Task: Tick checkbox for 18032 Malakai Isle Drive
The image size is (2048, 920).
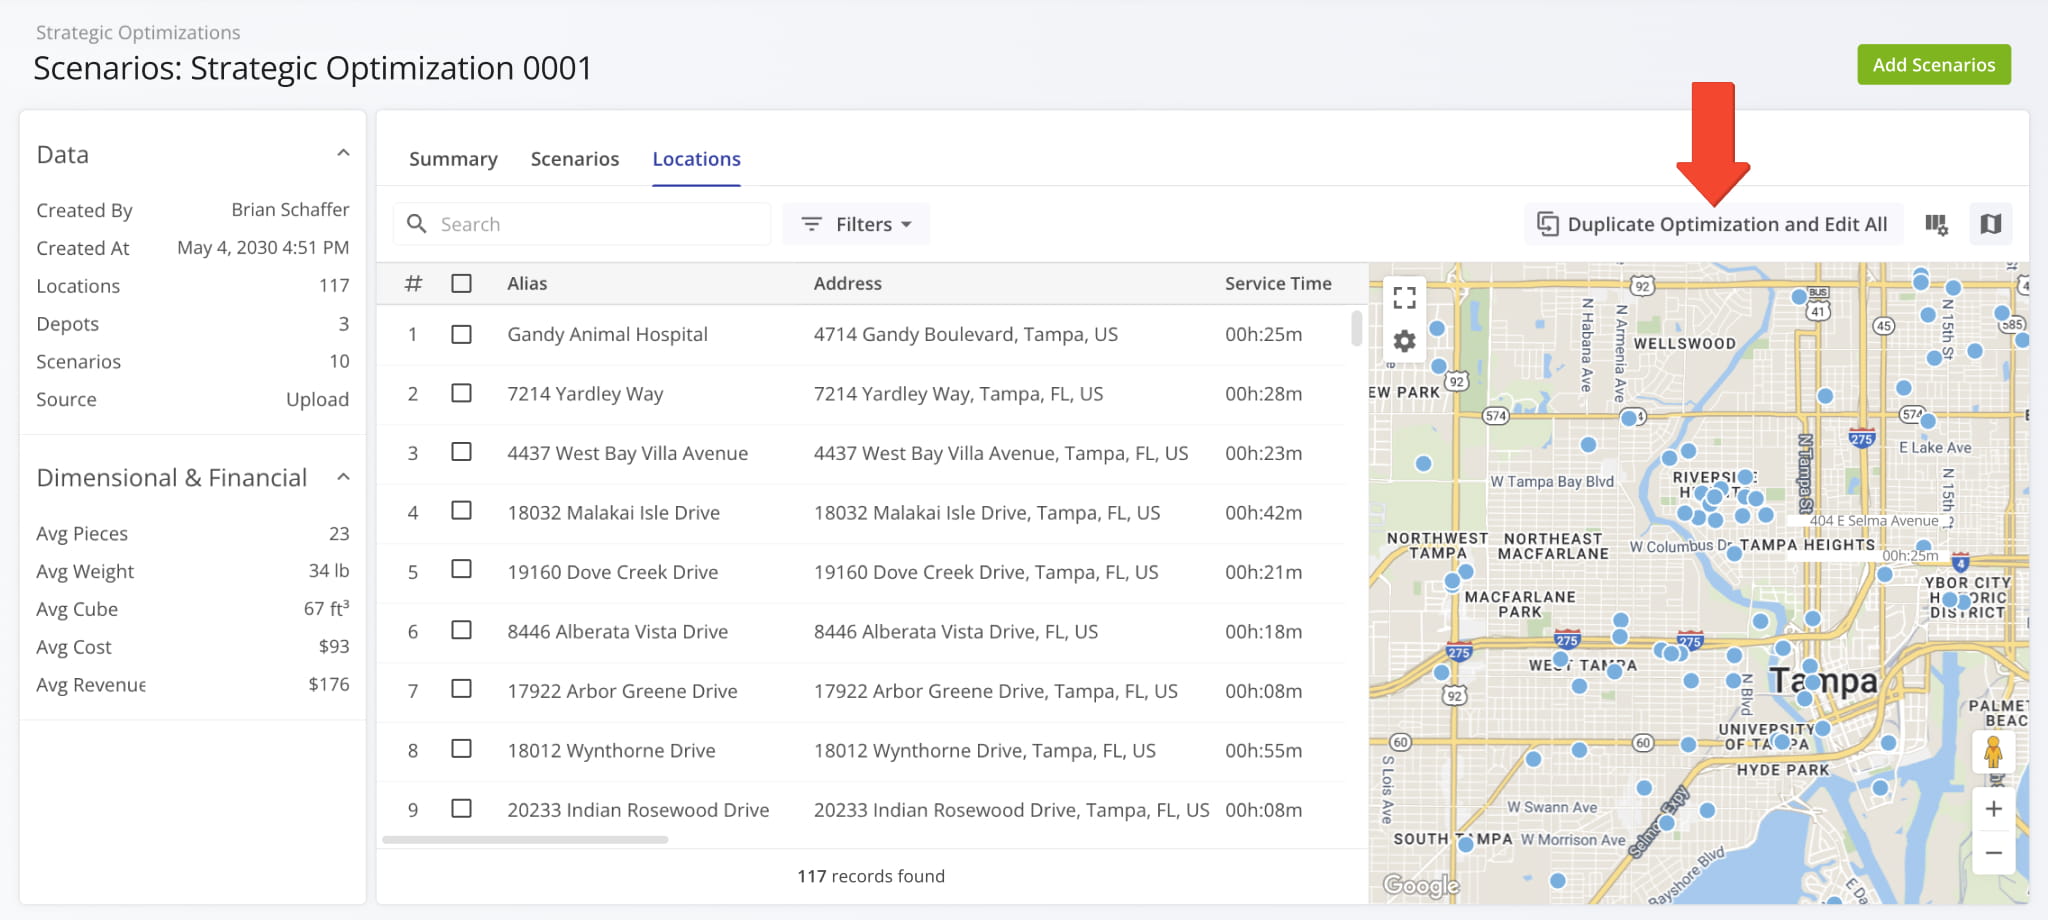Action: [x=461, y=512]
